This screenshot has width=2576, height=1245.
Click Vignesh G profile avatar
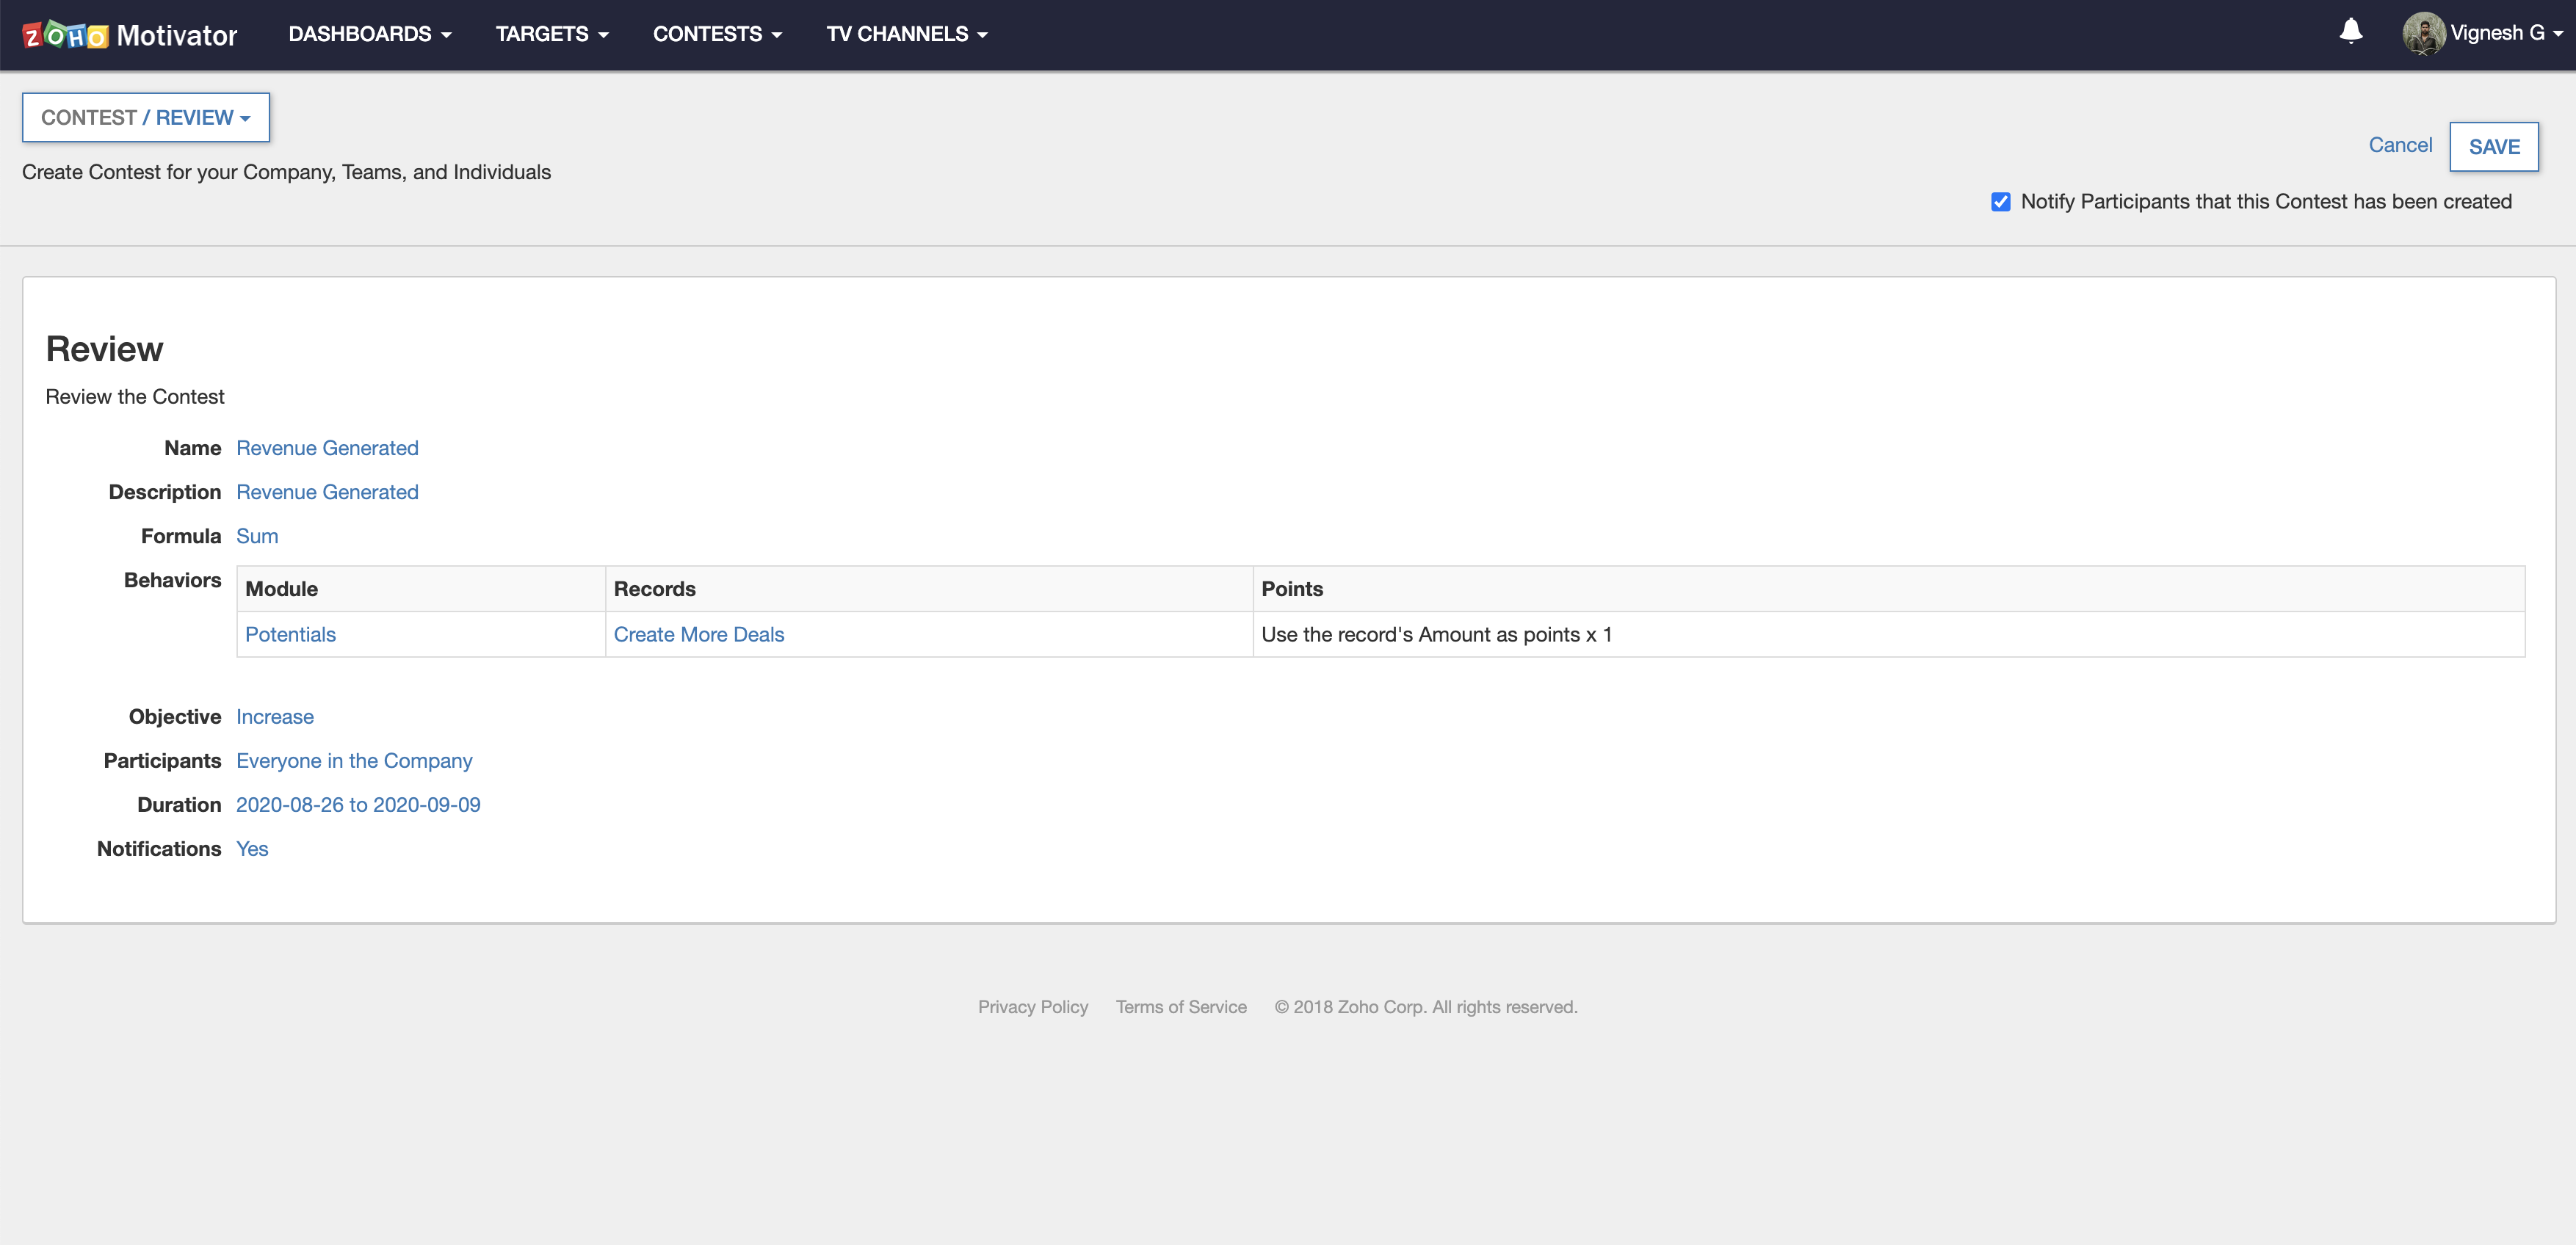click(2423, 33)
